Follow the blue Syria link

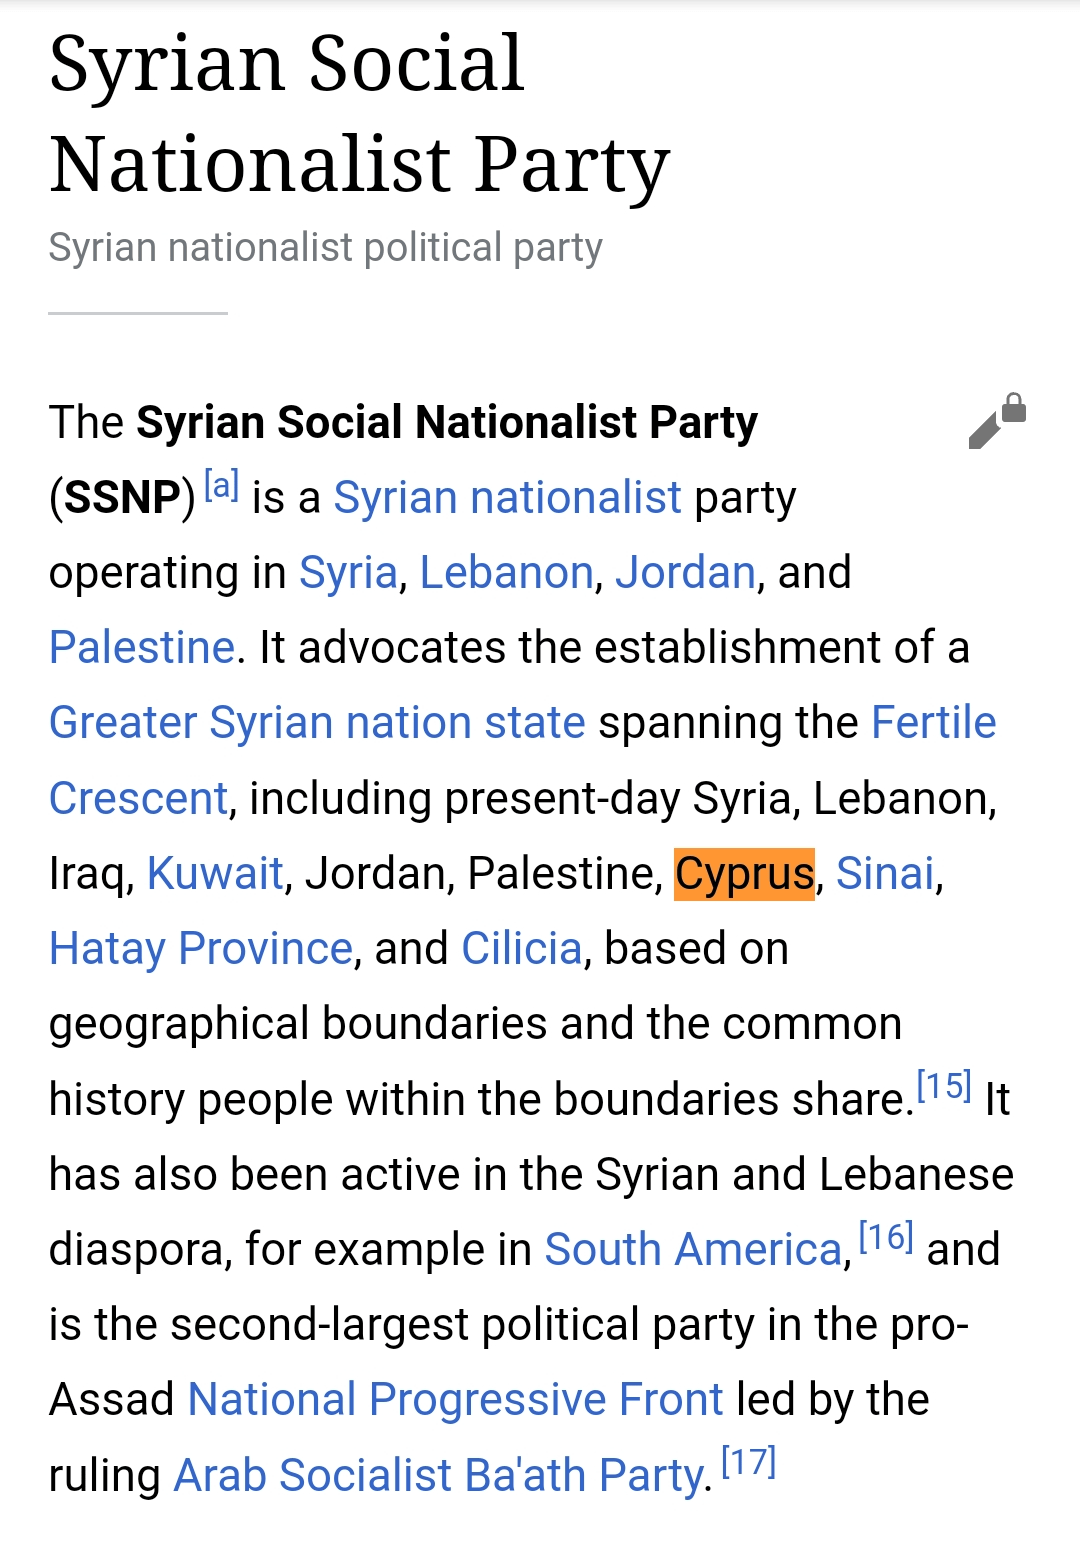tap(348, 573)
